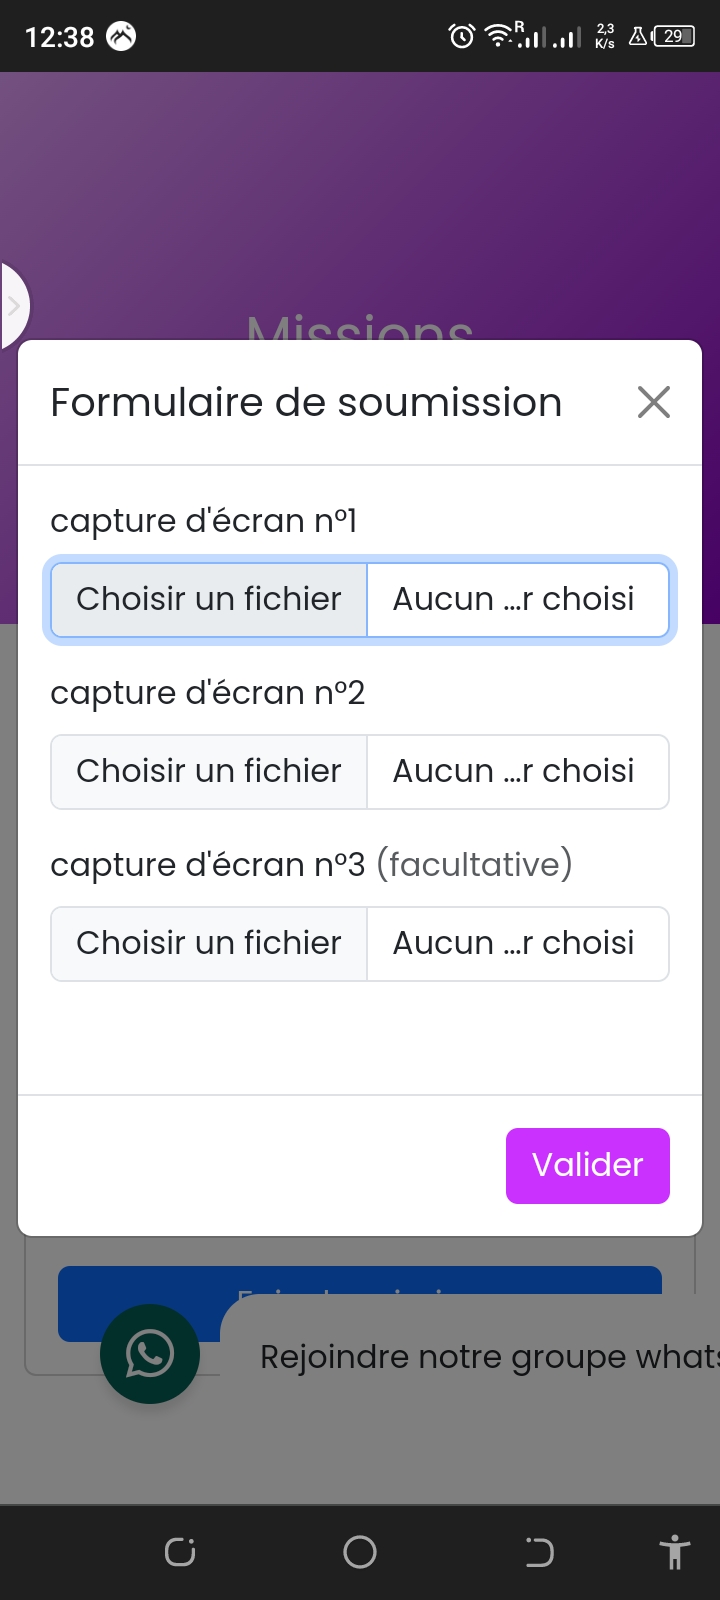Tap the battery indicator showing 29
This screenshot has width=720, height=1600.
(x=673, y=37)
